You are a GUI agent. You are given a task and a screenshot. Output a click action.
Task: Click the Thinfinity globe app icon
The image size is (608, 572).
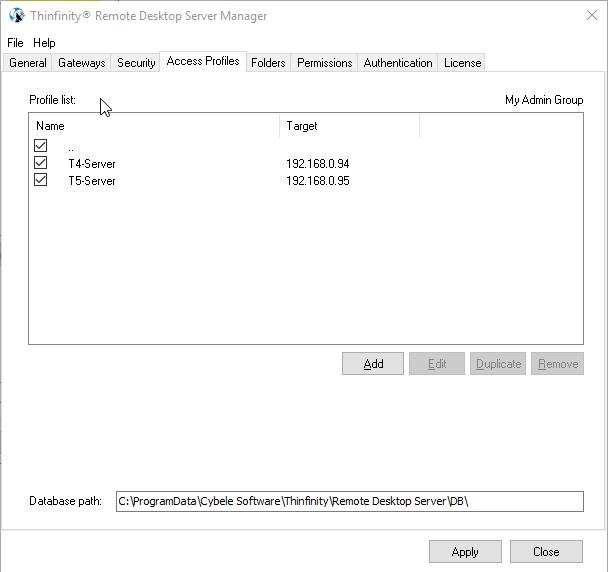17,16
